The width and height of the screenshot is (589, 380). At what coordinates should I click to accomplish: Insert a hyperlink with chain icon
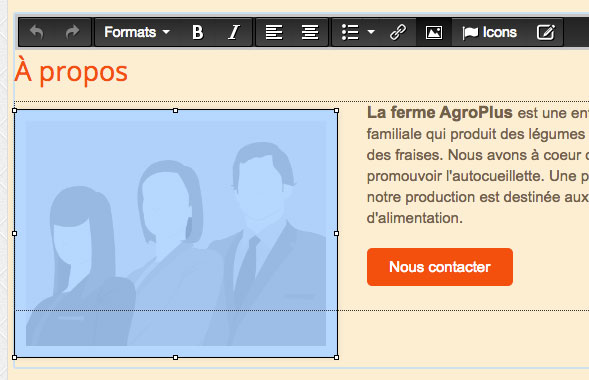click(398, 32)
